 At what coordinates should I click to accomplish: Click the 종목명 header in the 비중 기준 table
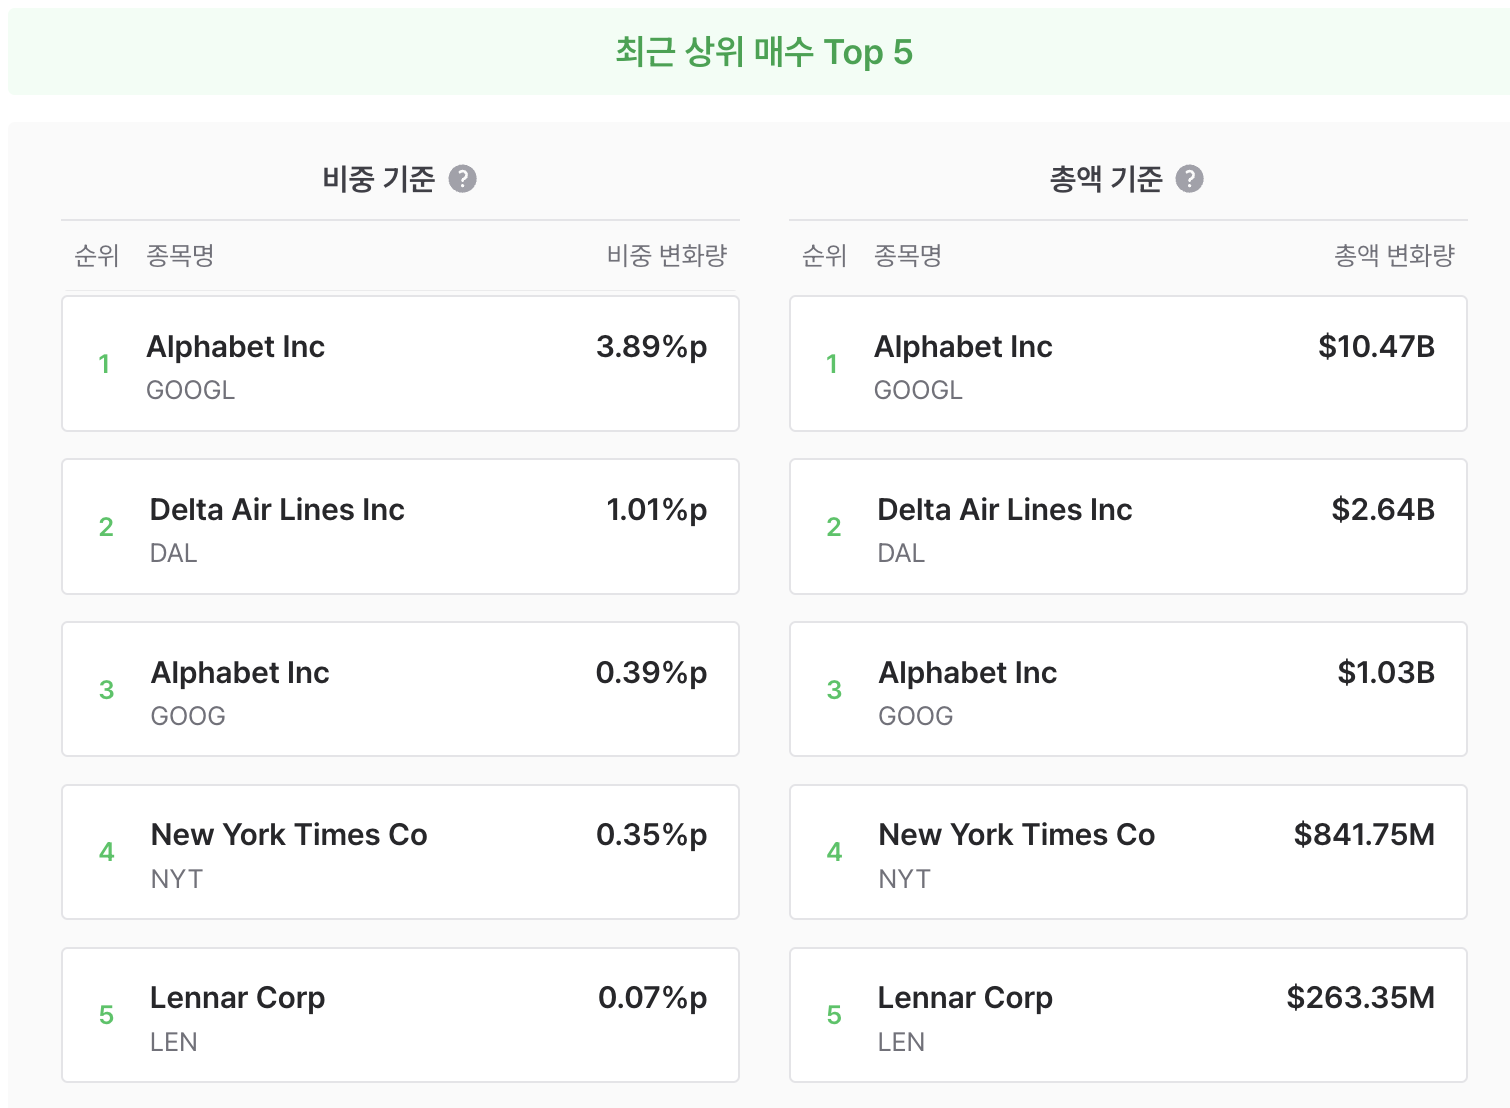(x=180, y=256)
